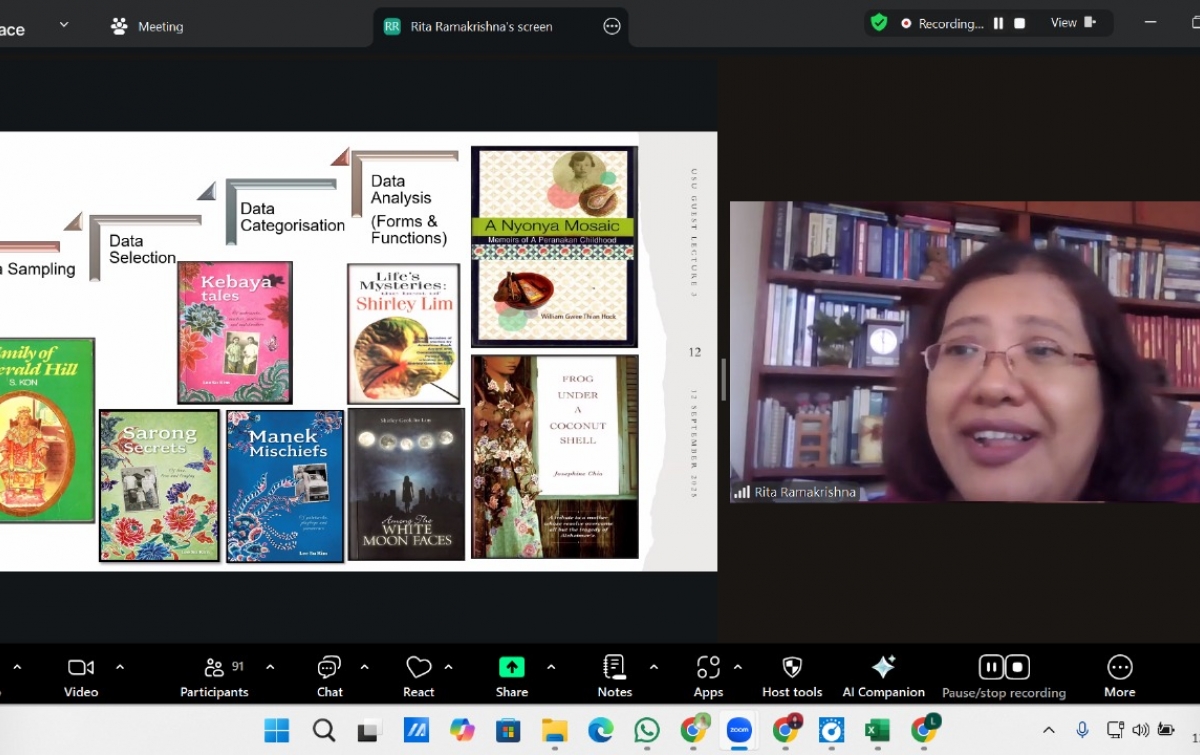Minimize the Zoom meeting window
1200x755 pixels.
(1151, 23)
